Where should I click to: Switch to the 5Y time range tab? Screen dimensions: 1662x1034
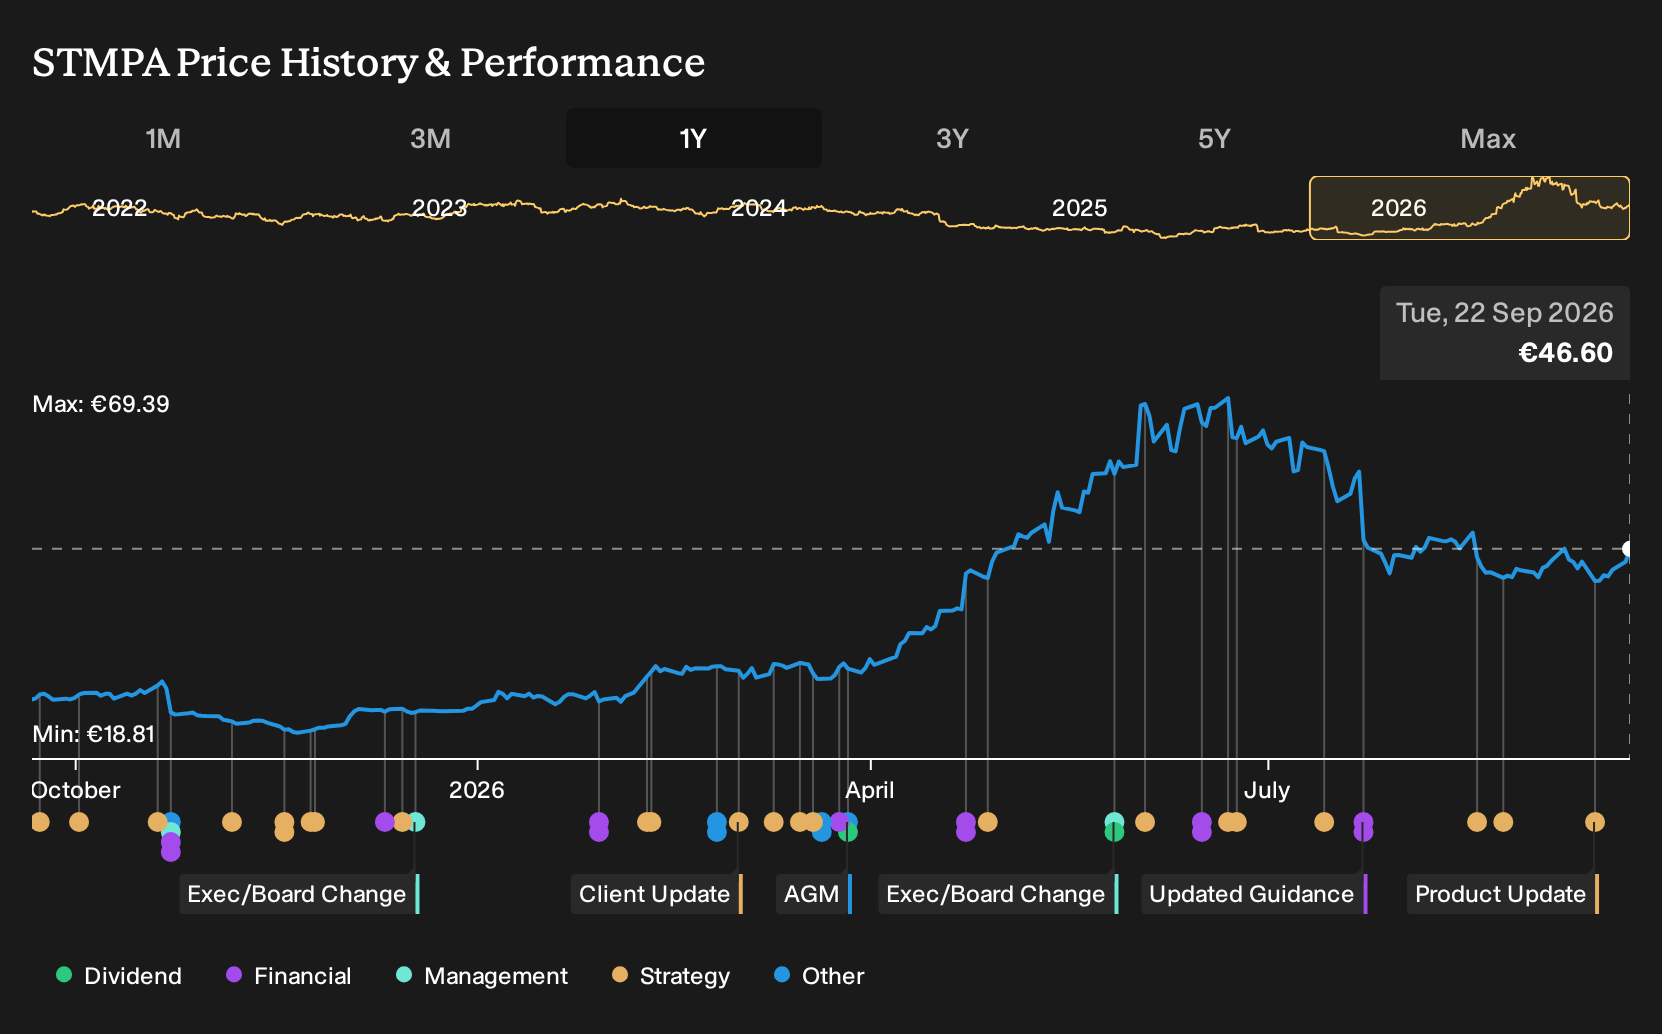(1214, 138)
